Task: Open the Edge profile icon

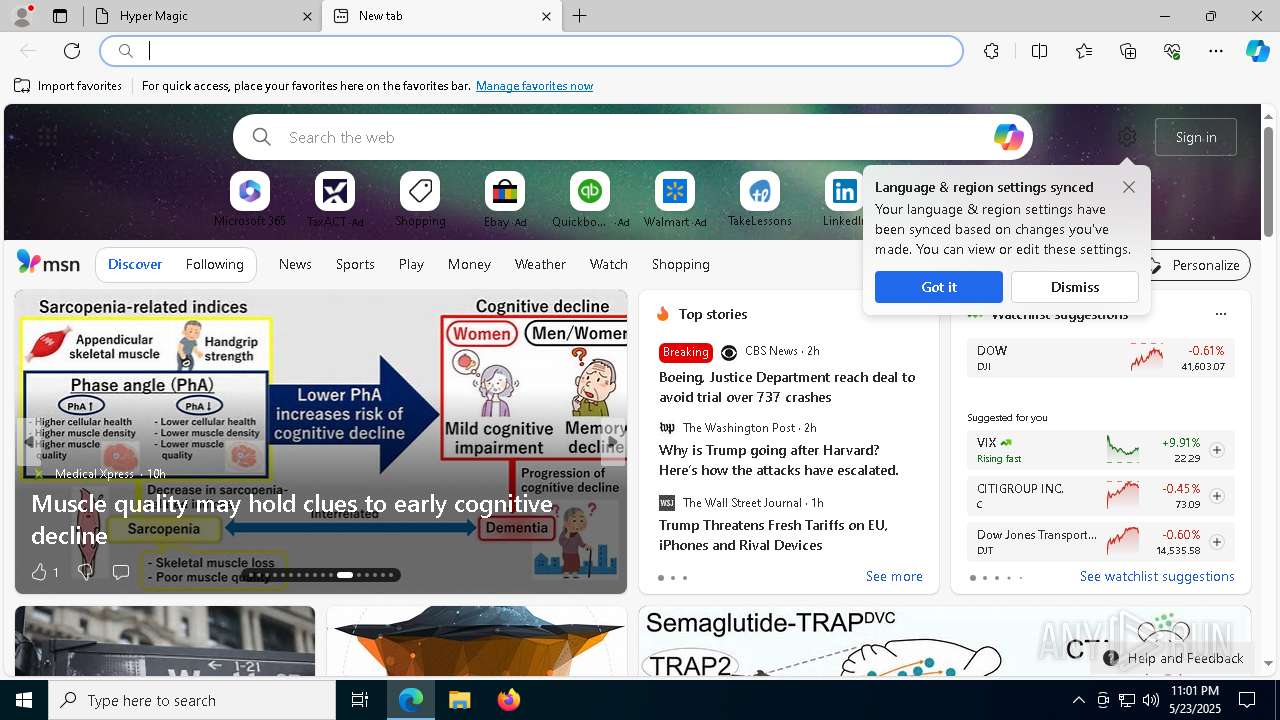Action: click(x=21, y=16)
